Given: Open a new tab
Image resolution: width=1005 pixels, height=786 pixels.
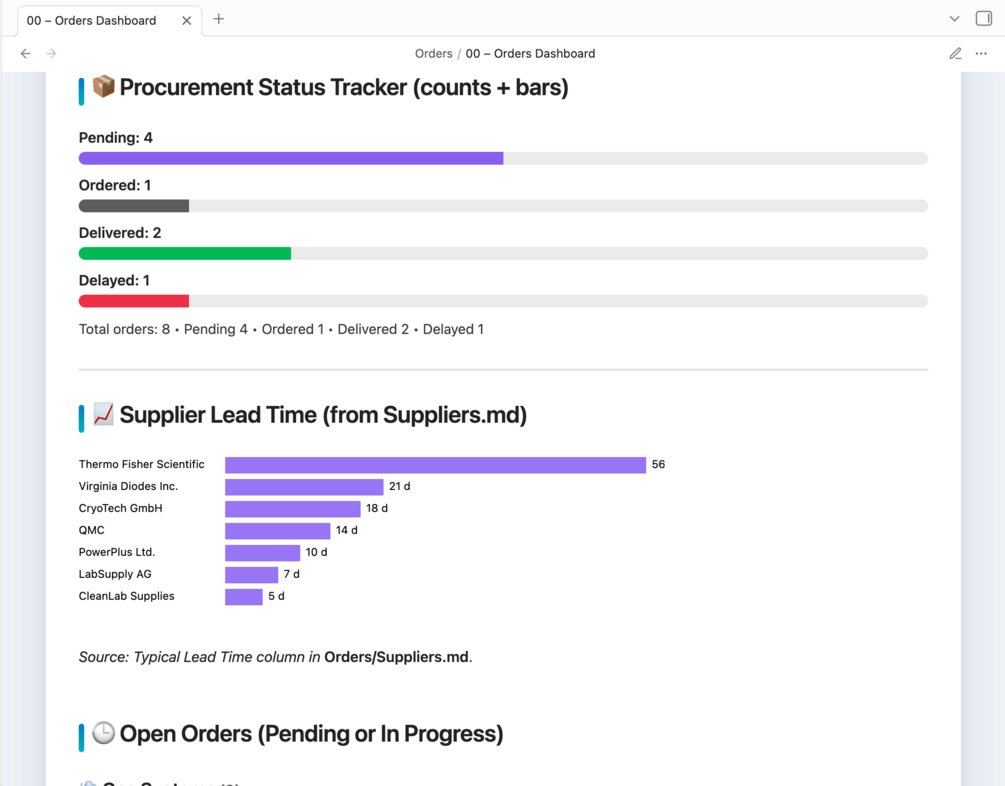Looking at the screenshot, I should pyautogui.click(x=219, y=19).
